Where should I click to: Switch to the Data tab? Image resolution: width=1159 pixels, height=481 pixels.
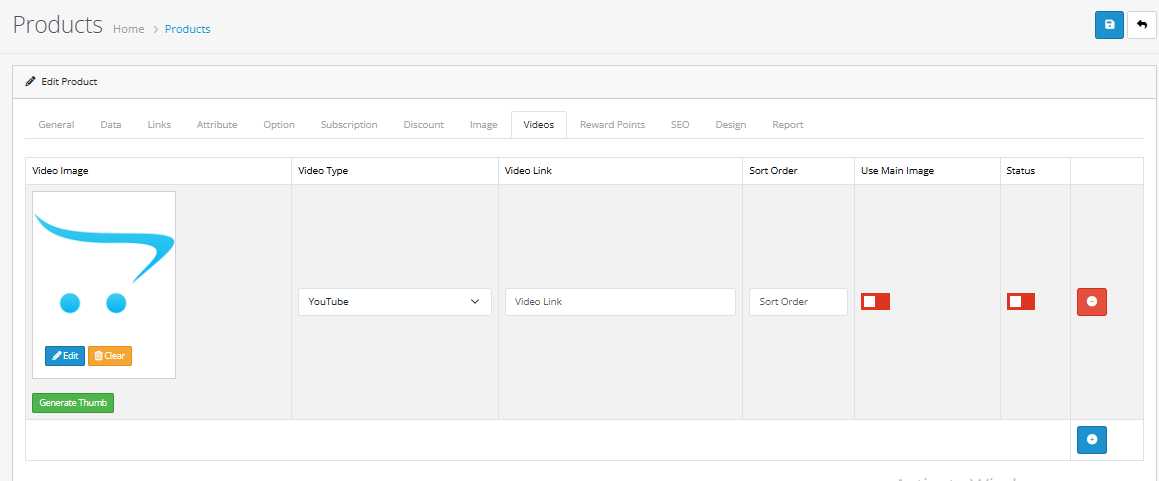click(x=111, y=125)
